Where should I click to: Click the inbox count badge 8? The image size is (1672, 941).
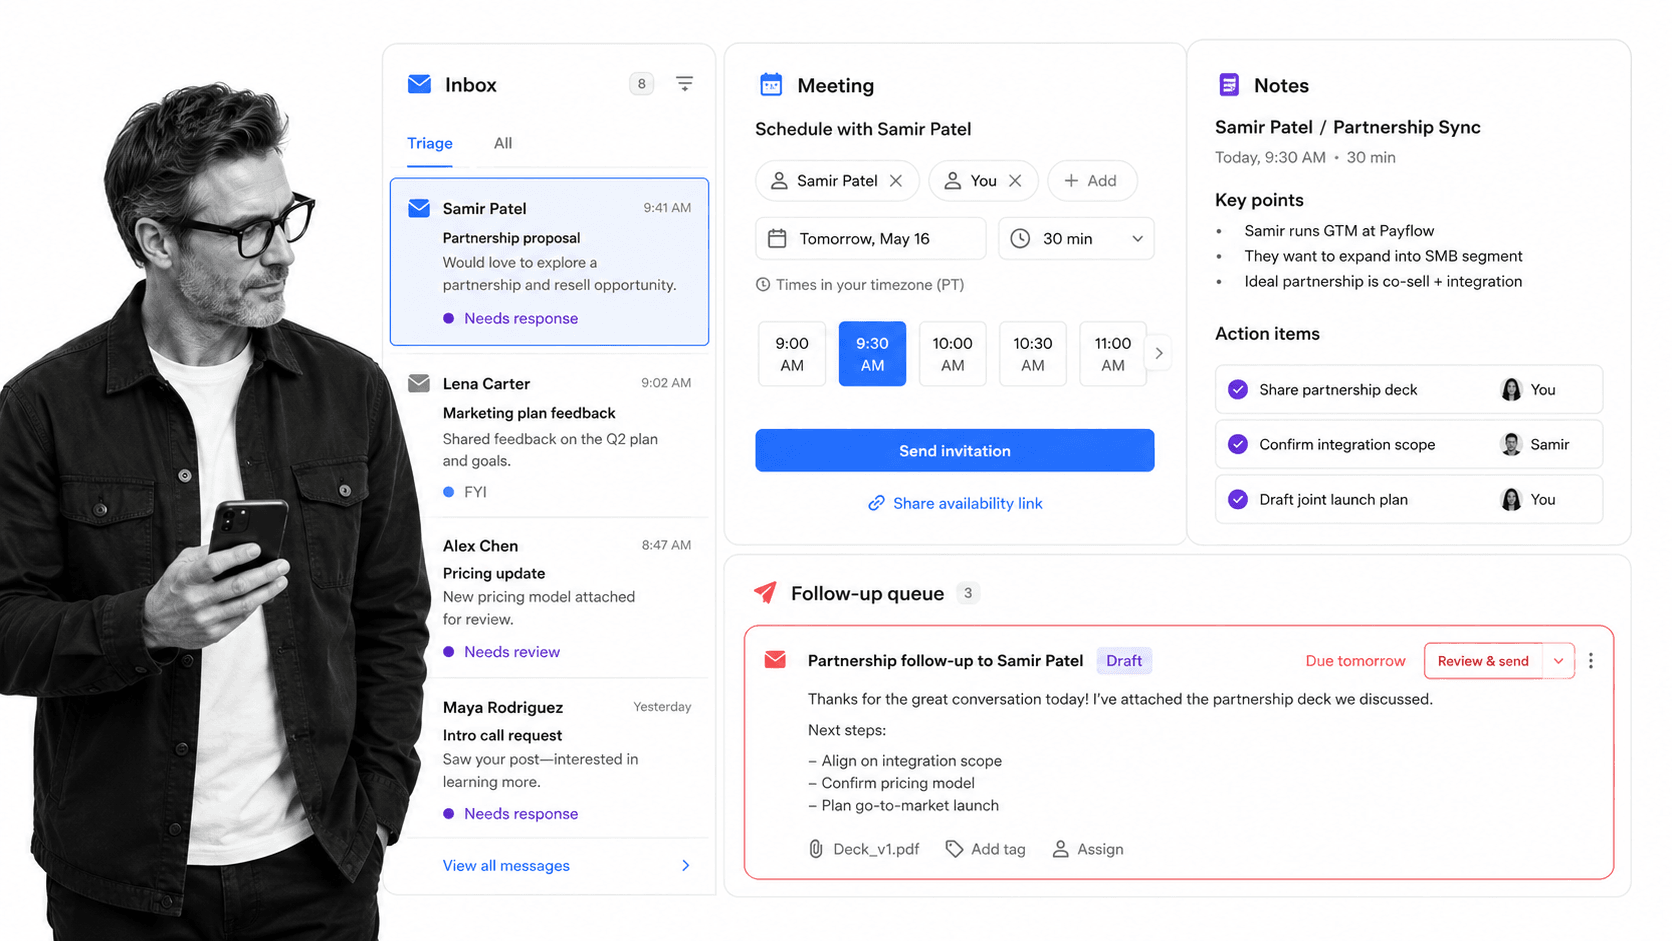(641, 84)
